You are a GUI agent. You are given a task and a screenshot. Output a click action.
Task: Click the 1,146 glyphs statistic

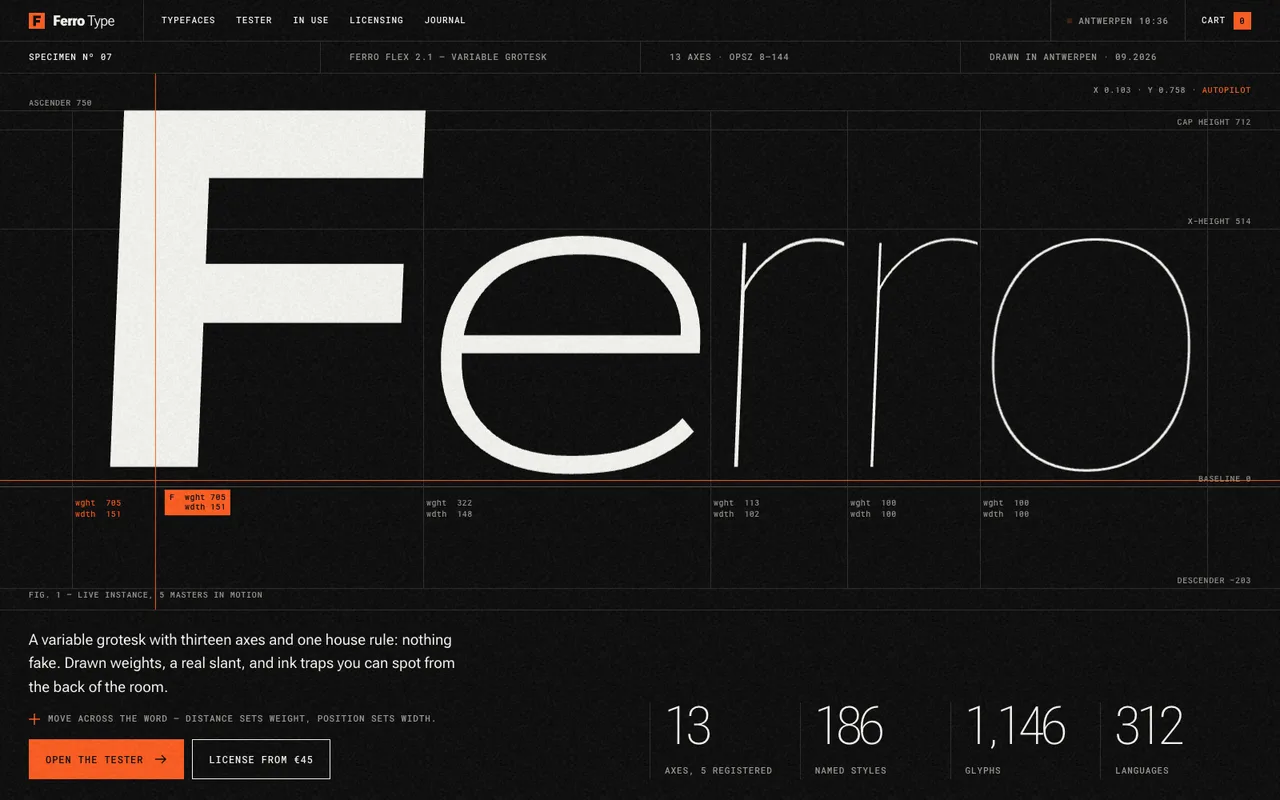[x=1015, y=740]
